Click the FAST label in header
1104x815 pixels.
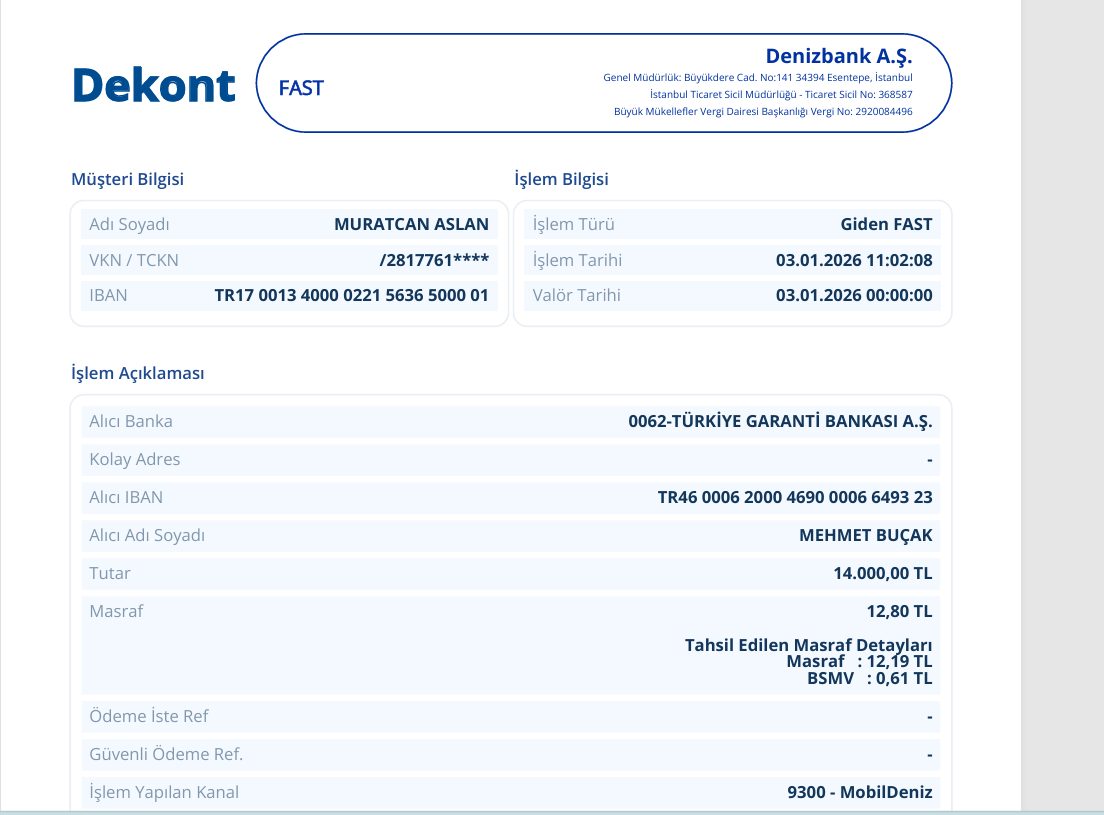tap(301, 88)
